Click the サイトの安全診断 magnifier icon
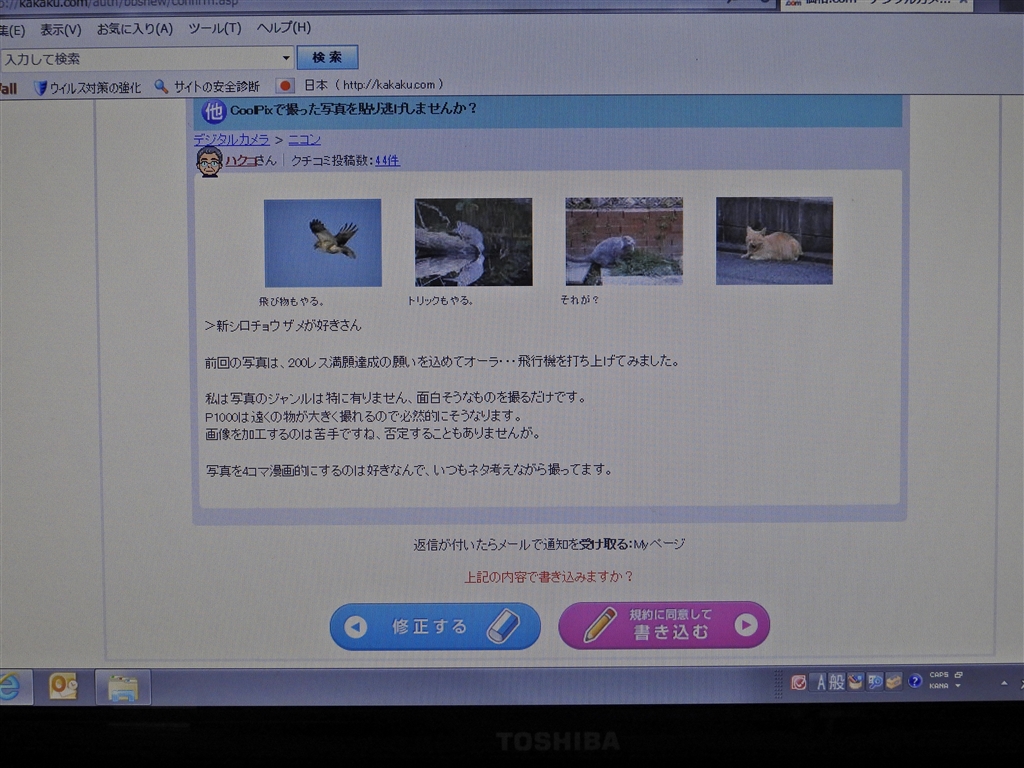Image resolution: width=1024 pixels, height=768 pixels. (x=161, y=86)
